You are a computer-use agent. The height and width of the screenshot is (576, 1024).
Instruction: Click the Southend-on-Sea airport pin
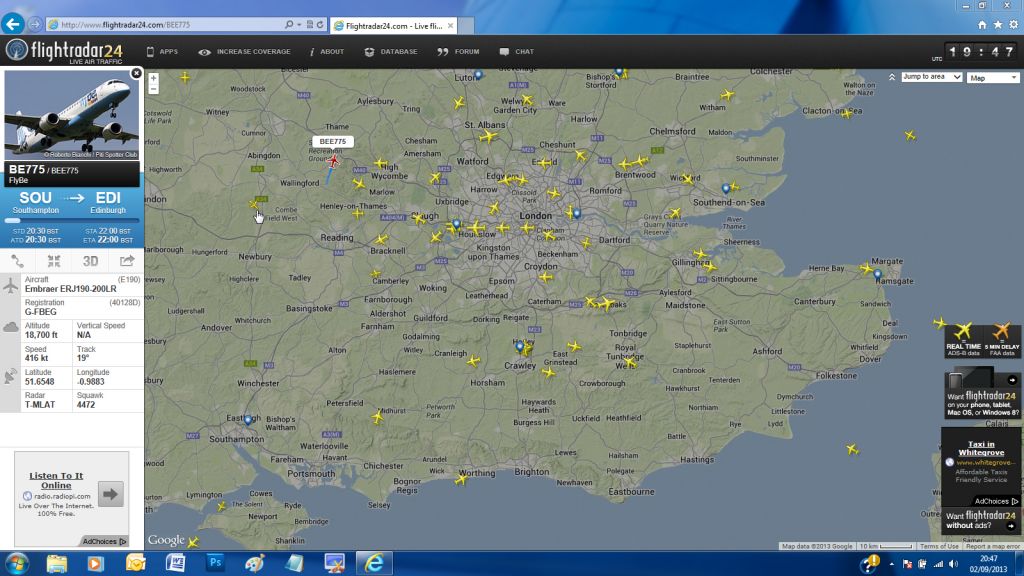point(726,189)
